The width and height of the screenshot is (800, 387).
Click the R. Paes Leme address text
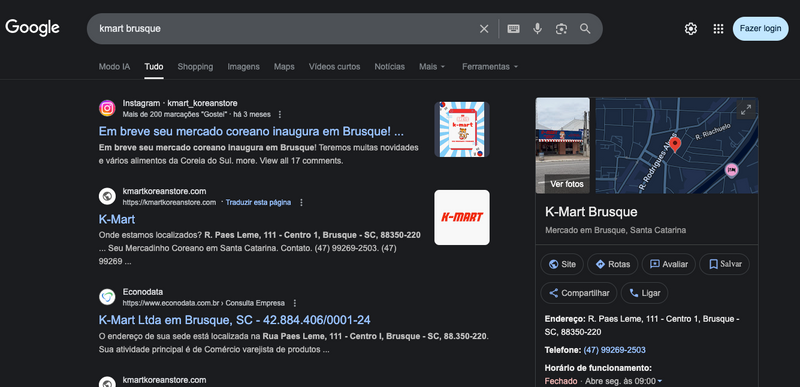642,325
